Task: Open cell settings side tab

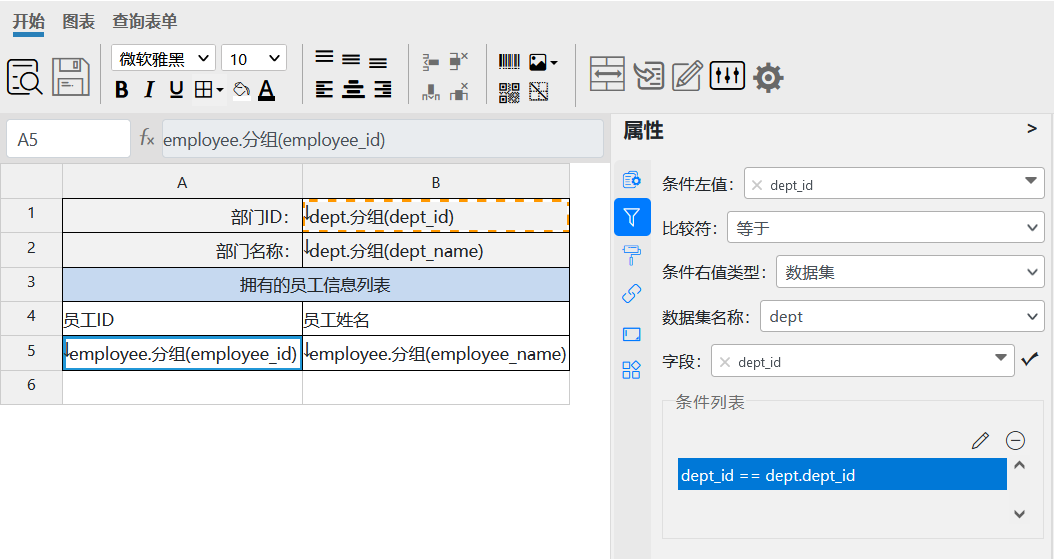Action: tap(632, 179)
